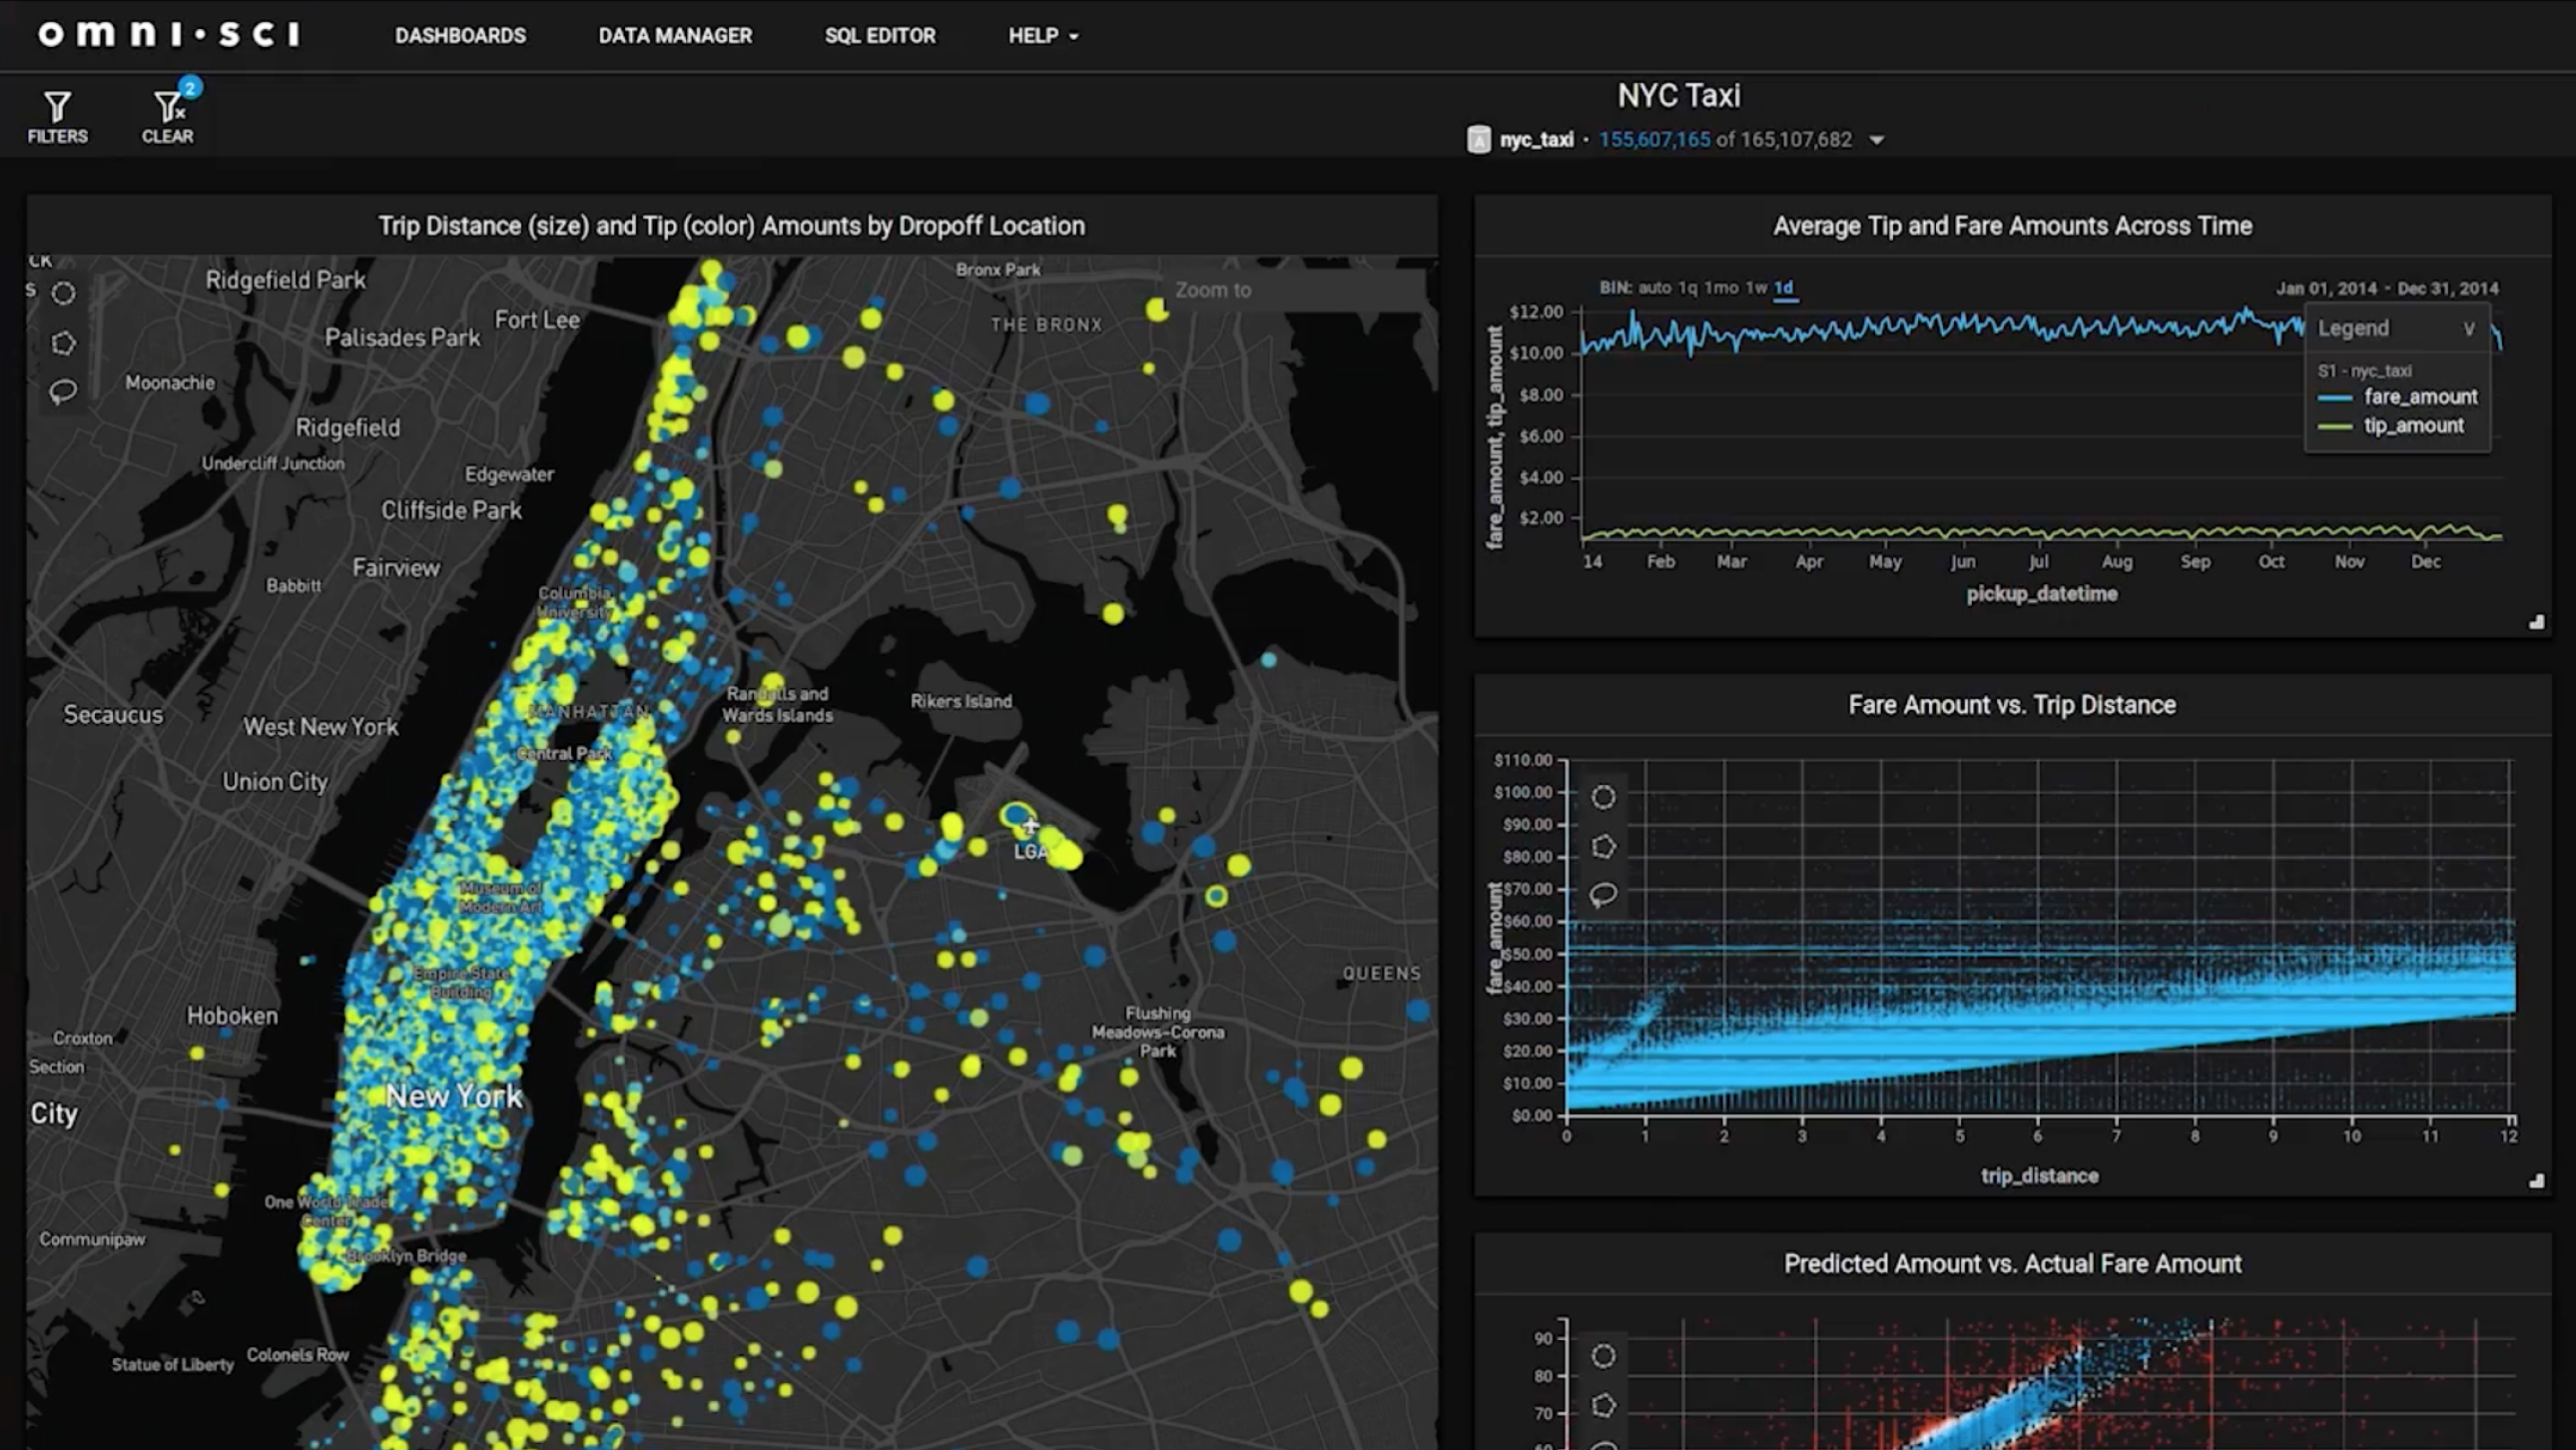The image size is (2576, 1450).
Task: Switch time bin to 1w
Action: point(1756,287)
